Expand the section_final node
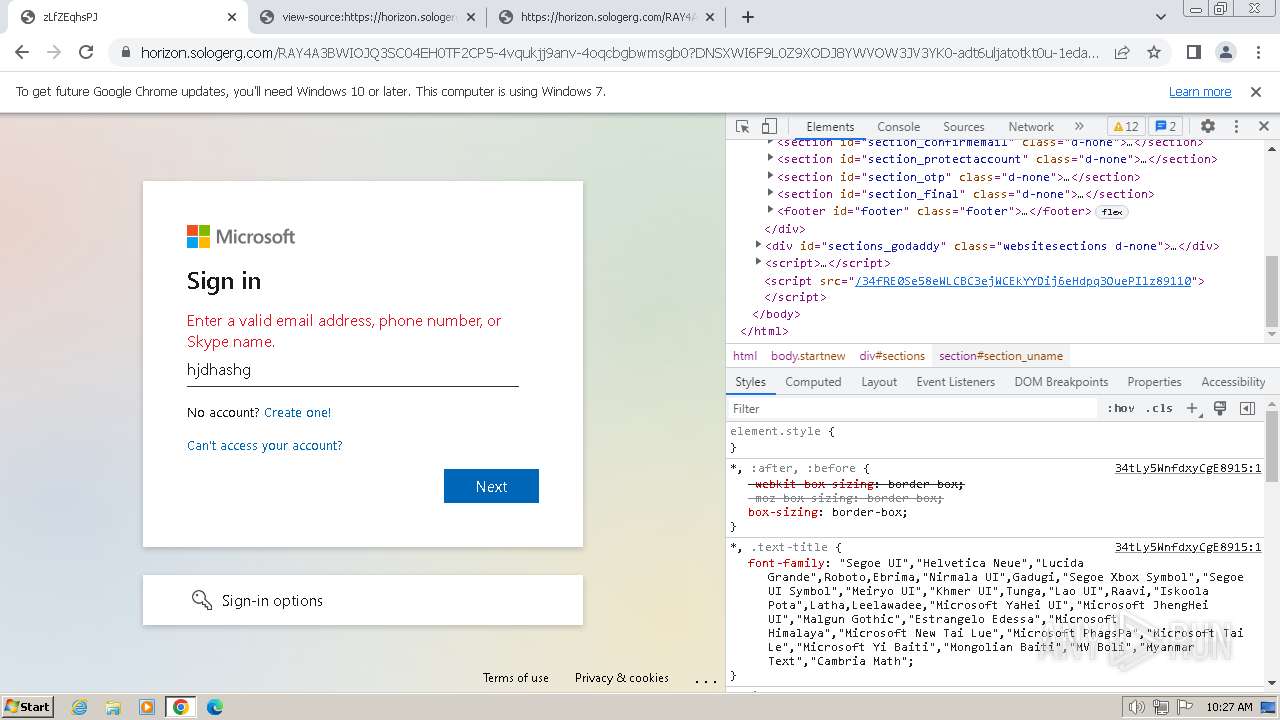The height and width of the screenshot is (720, 1280). coord(770,193)
